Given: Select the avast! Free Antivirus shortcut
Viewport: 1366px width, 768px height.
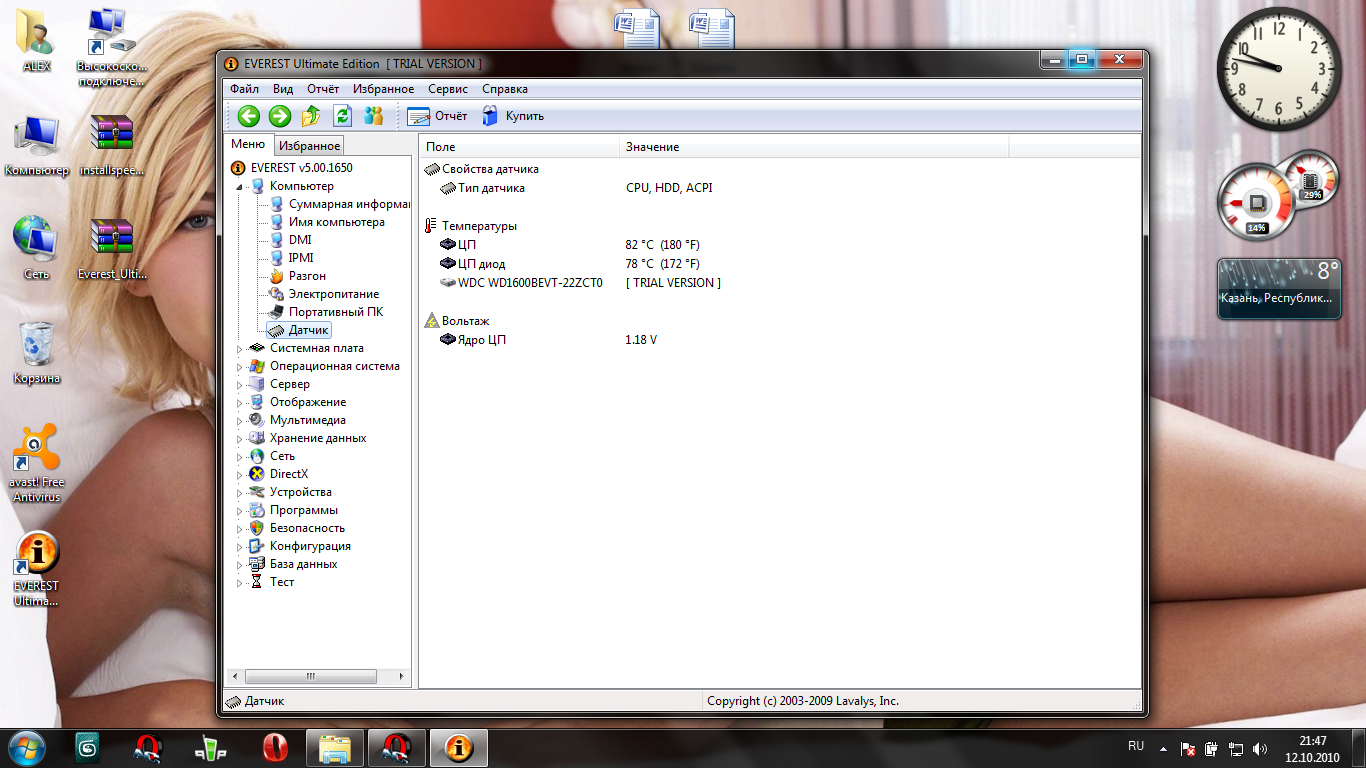Looking at the screenshot, I should [x=37, y=464].
